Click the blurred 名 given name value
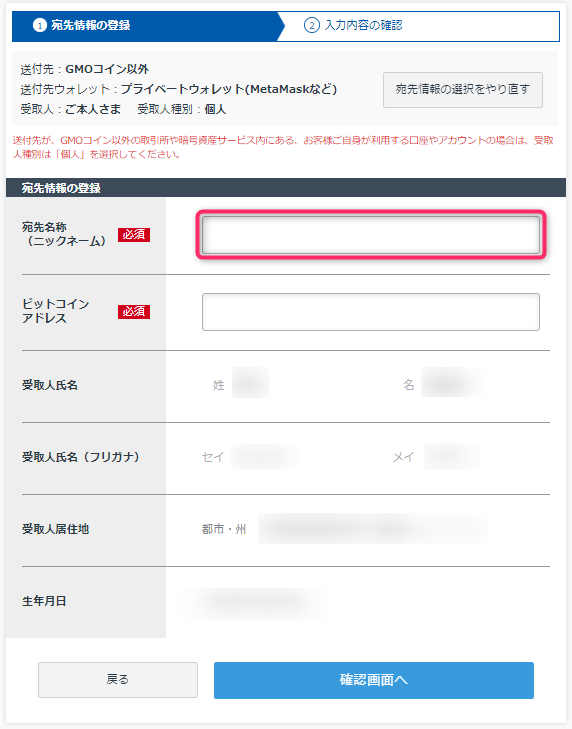 tap(452, 382)
